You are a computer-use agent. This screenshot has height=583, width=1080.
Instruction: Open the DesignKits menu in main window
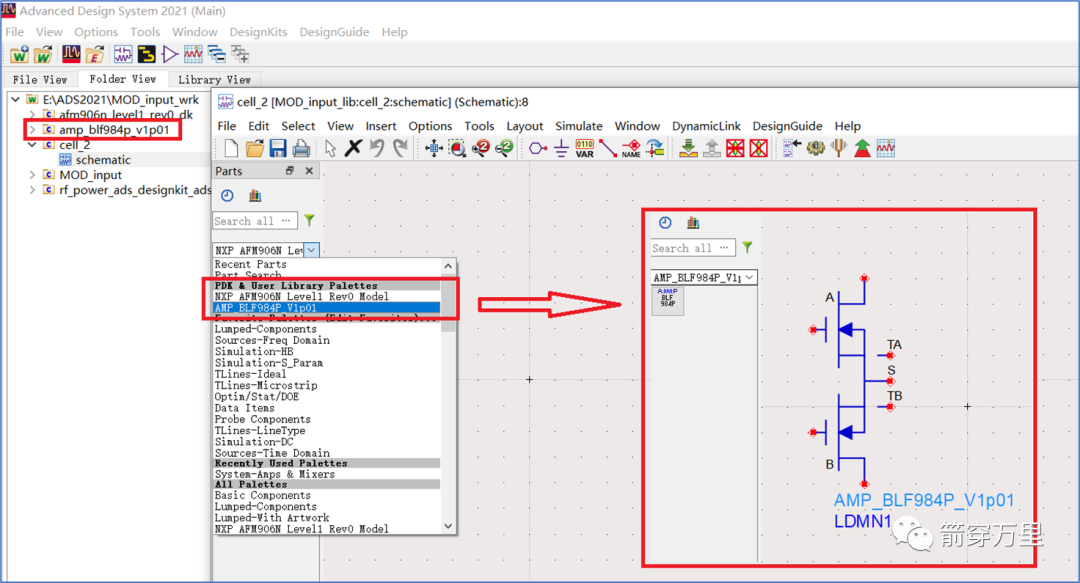(258, 32)
